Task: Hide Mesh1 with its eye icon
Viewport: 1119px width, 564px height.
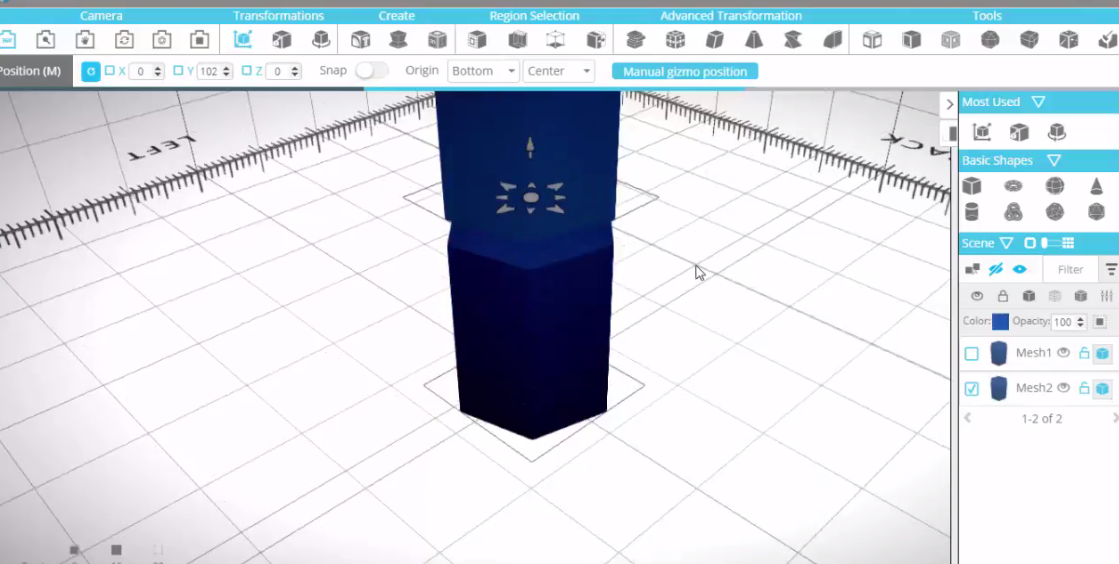Action: click(x=1063, y=353)
